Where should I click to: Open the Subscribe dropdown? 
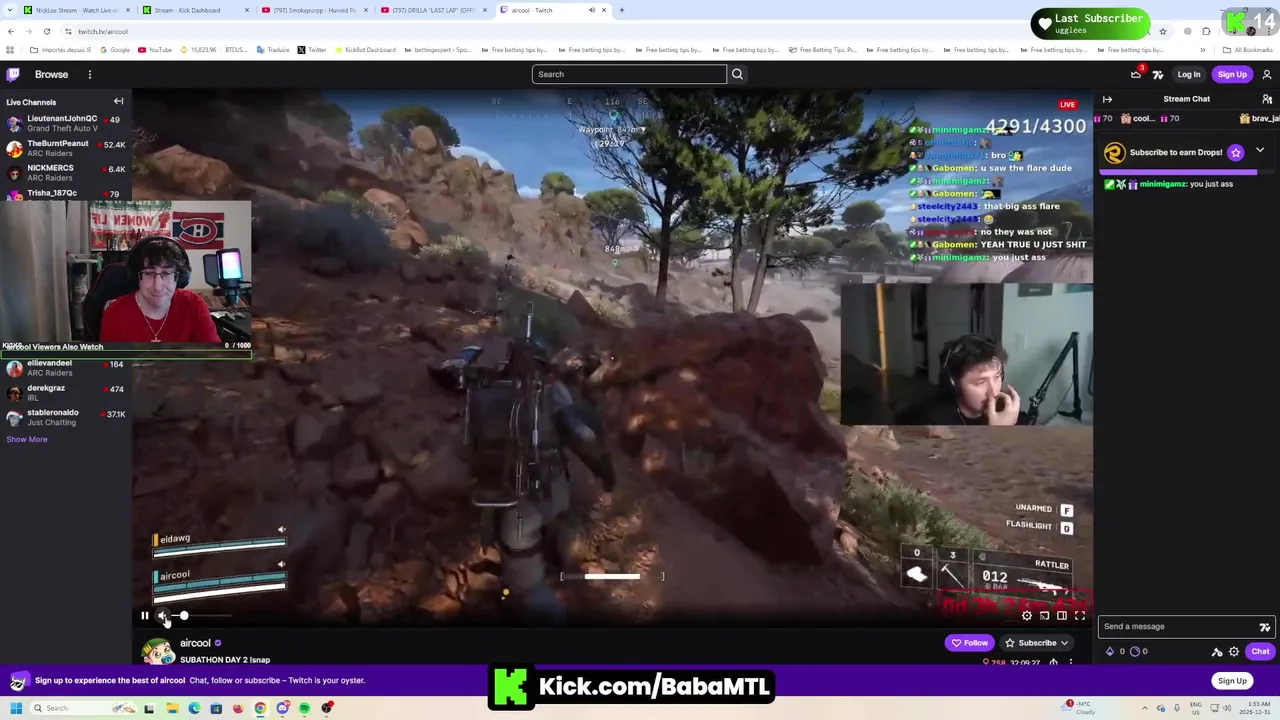pyautogui.click(x=1037, y=643)
